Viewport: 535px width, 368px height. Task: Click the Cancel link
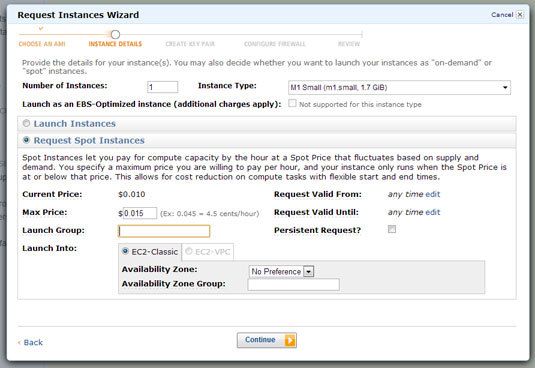click(502, 15)
